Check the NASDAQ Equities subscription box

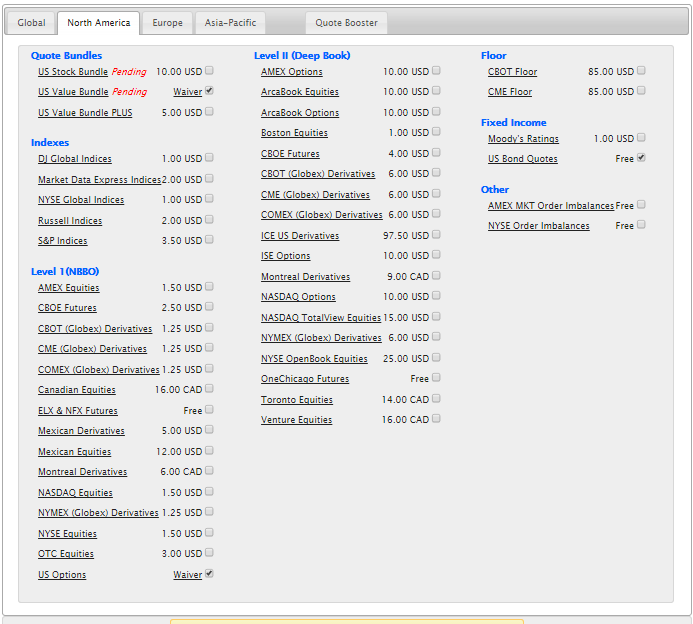[x=209, y=491]
